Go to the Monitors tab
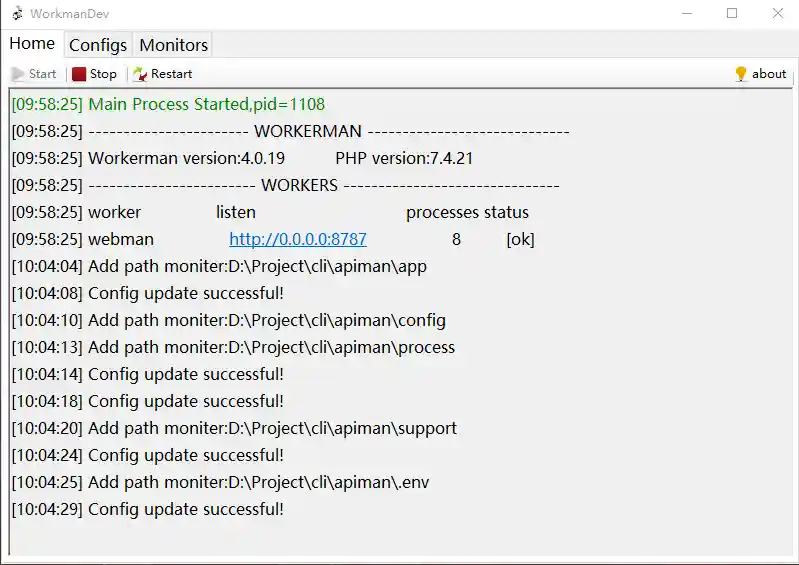The width and height of the screenshot is (799, 565). [174, 45]
